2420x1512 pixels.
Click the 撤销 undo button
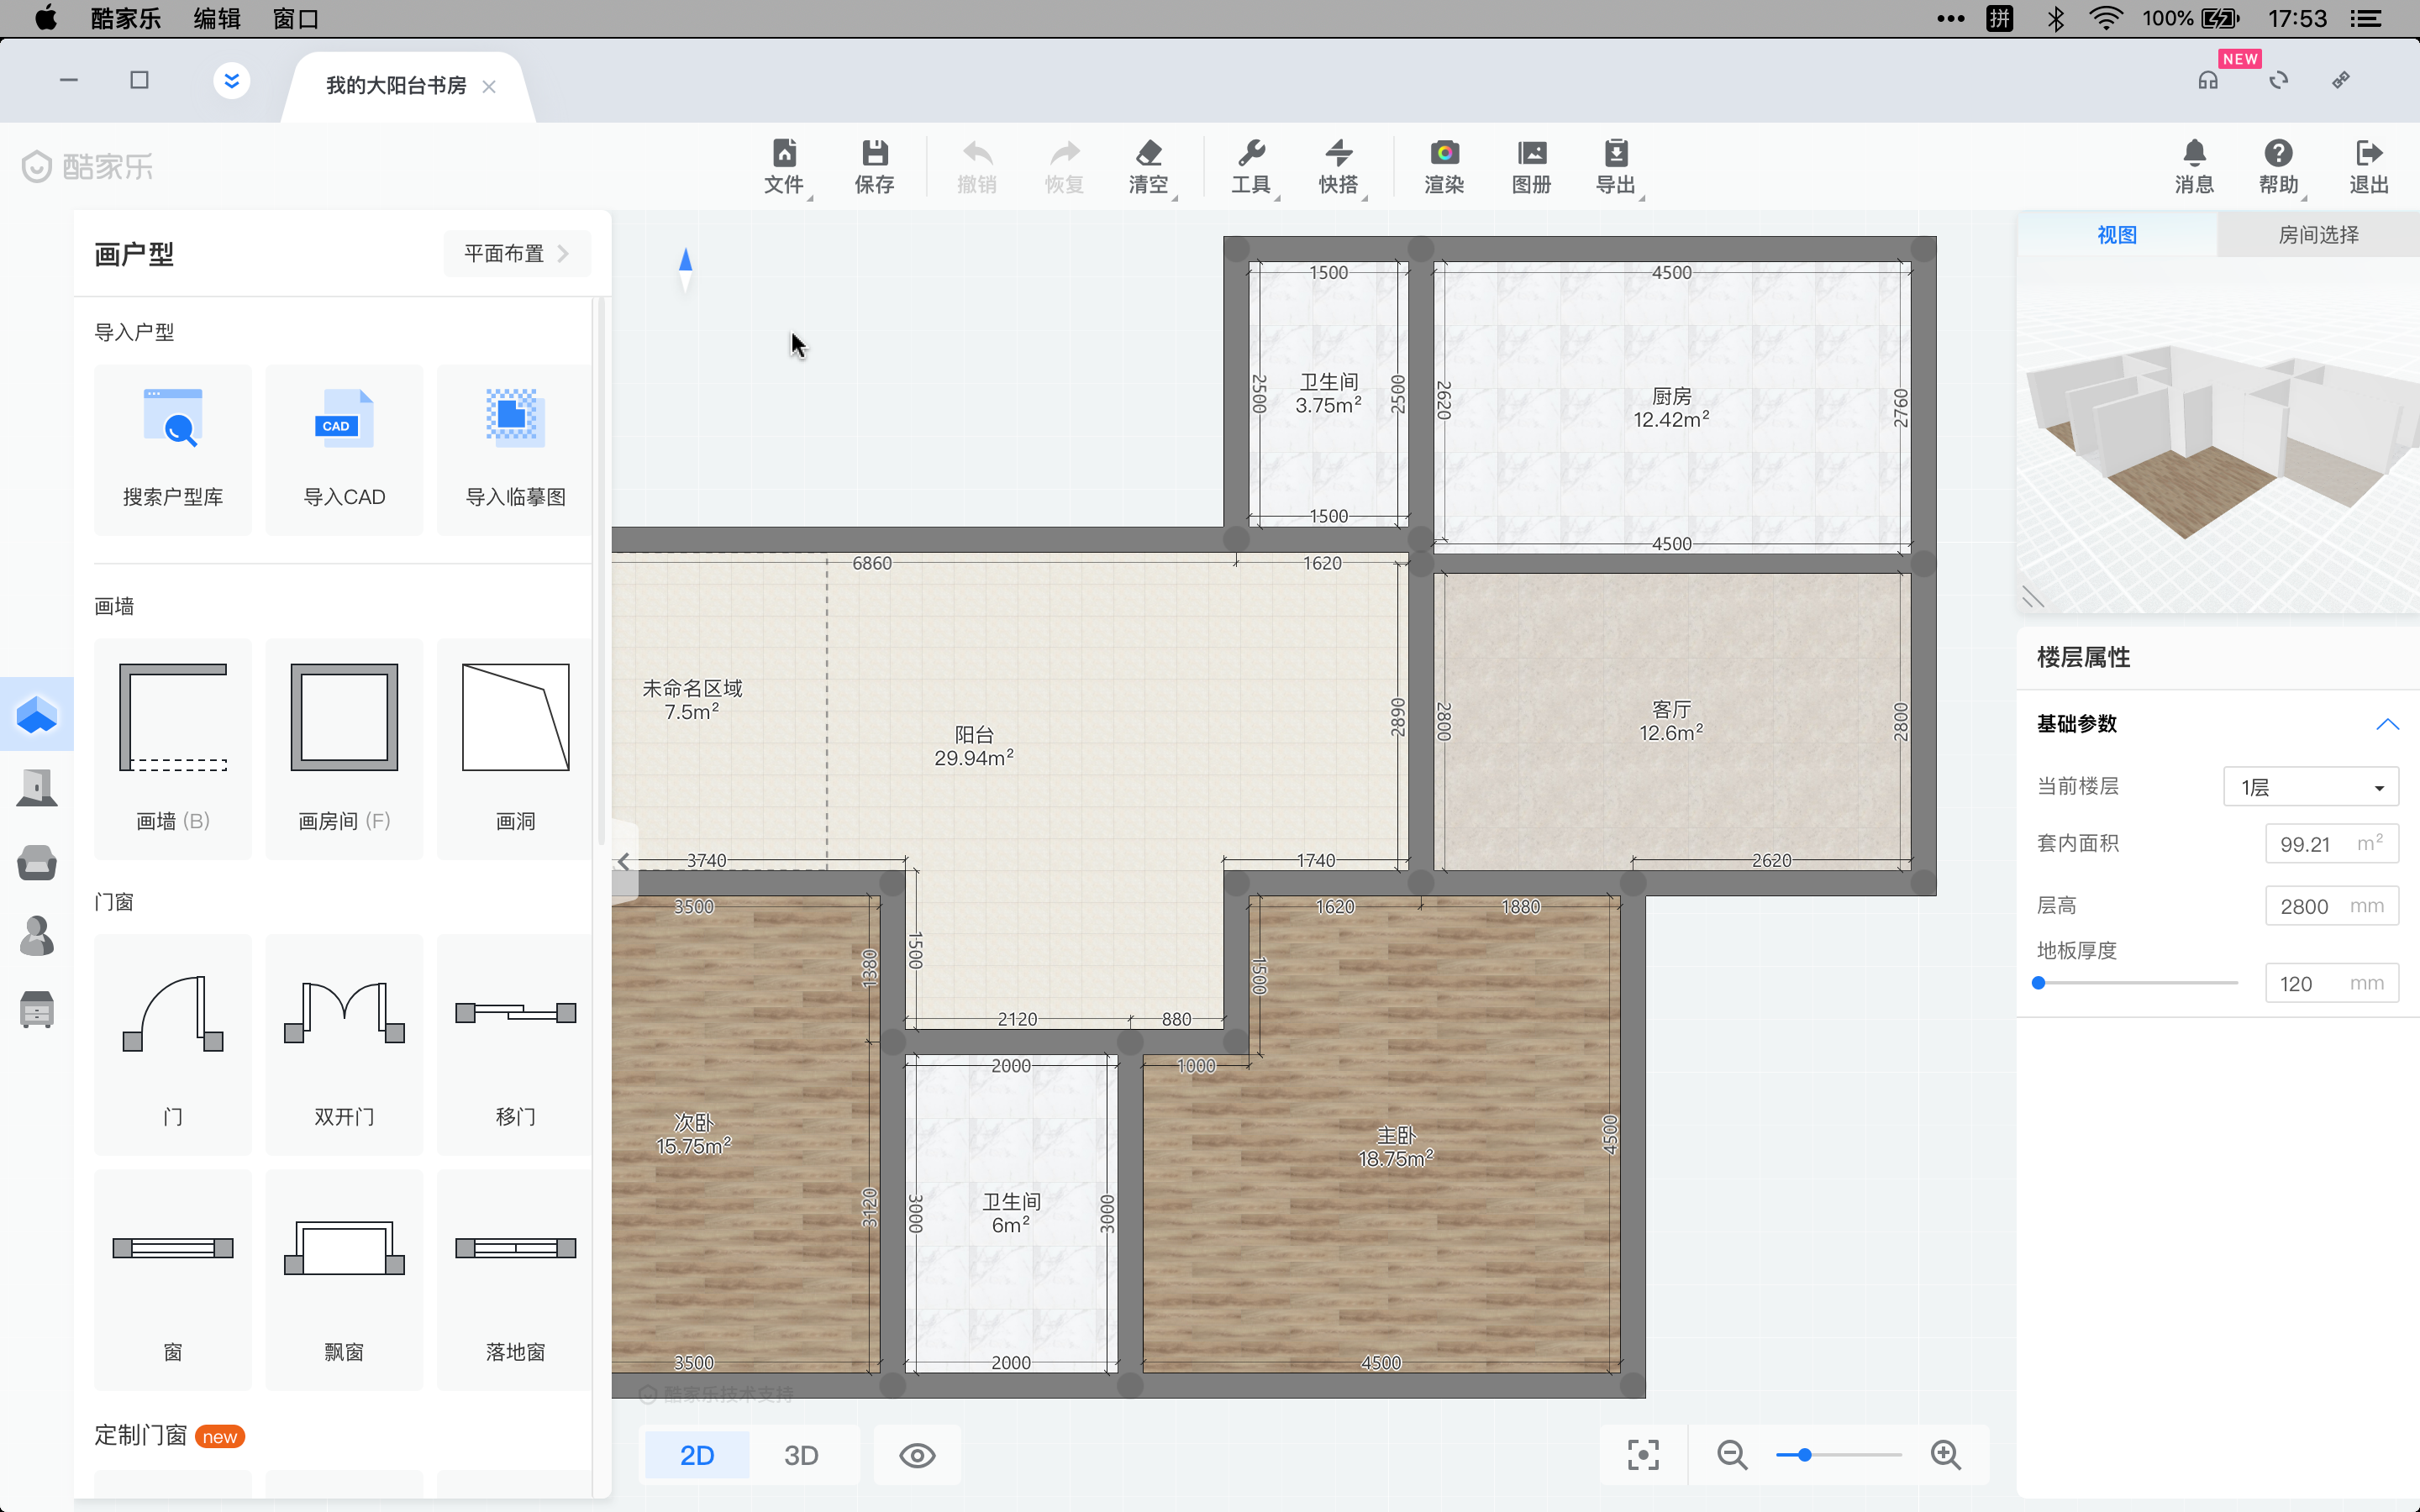(x=977, y=167)
